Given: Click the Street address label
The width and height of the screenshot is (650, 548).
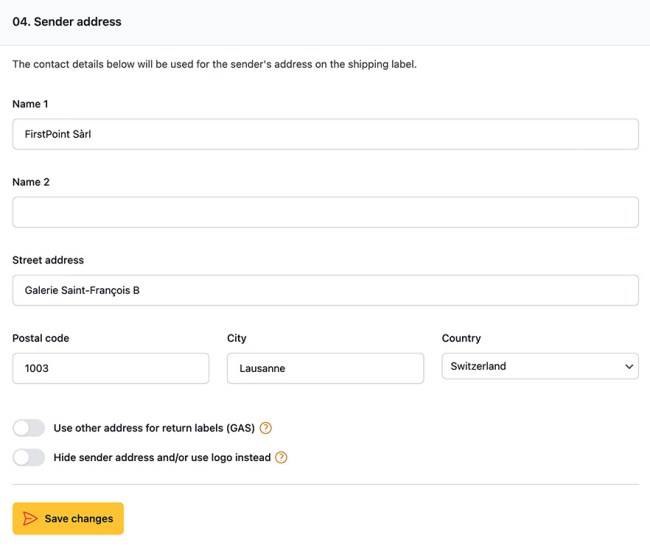Looking at the screenshot, I should click(x=48, y=260).
